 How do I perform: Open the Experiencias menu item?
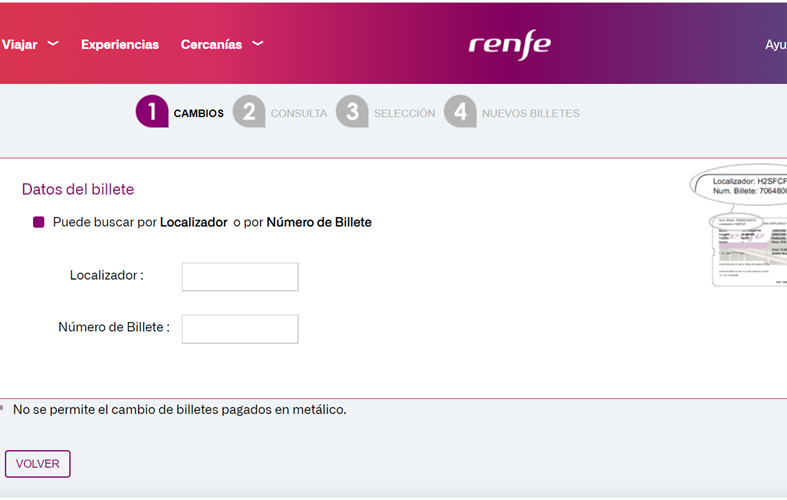(x=120, y=45)
